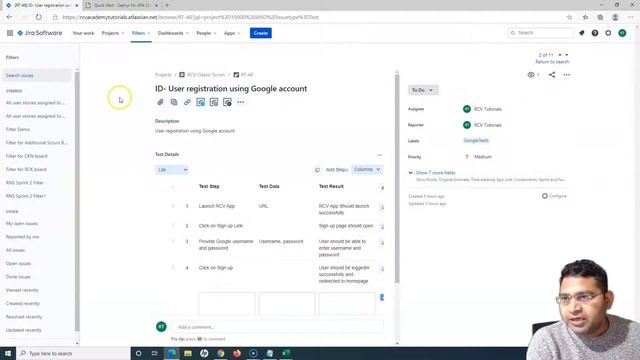640x360 pixels.
Task: Click the issue panel vertical scrollbar
Action: [x=397, y=180]
